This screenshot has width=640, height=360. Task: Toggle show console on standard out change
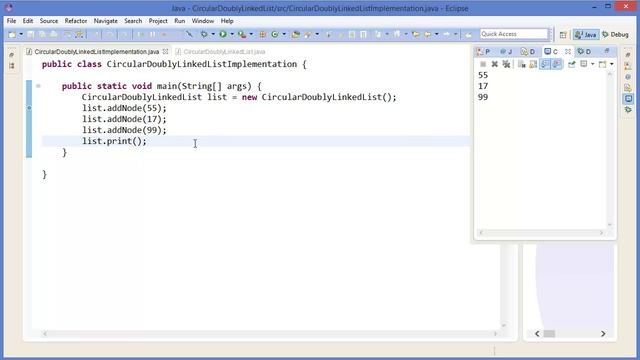pos(545,64)
